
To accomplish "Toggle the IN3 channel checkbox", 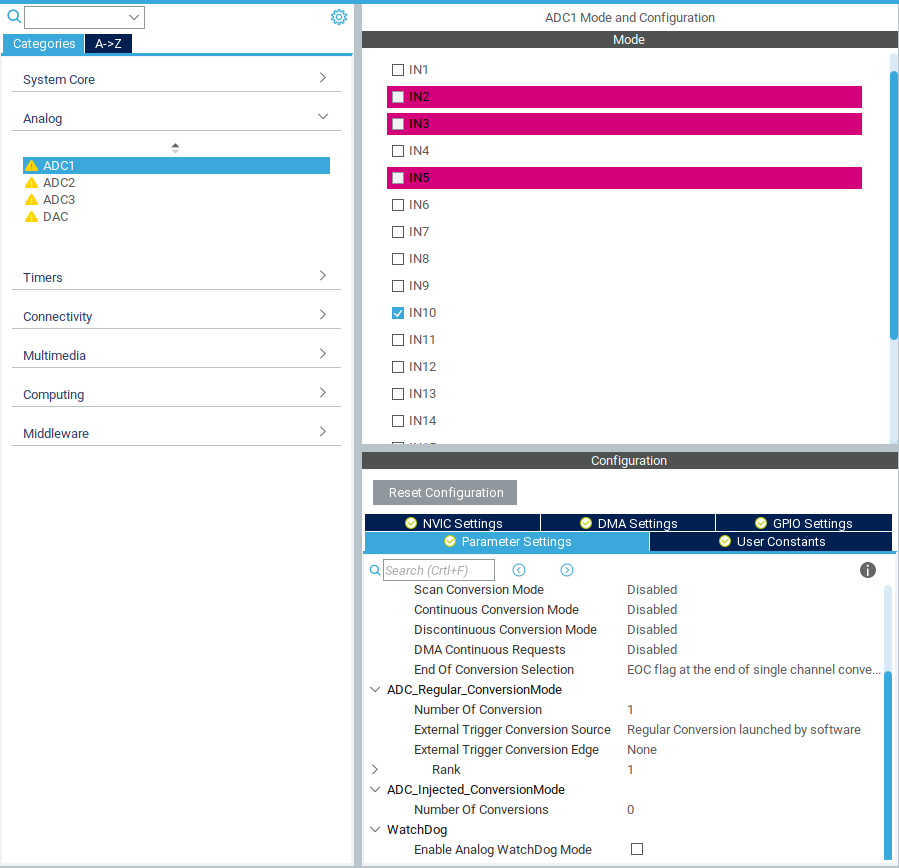I will 398,124.
